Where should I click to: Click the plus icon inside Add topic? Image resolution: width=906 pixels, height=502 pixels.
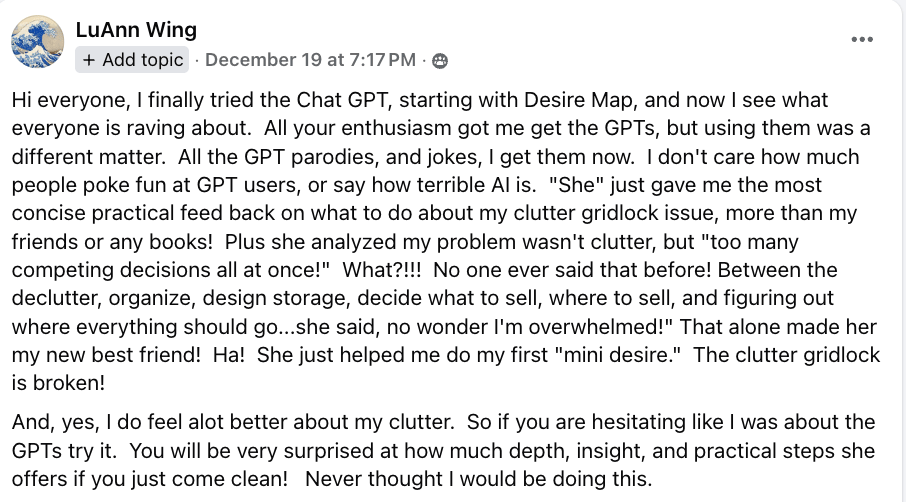(x=88, y=60)
